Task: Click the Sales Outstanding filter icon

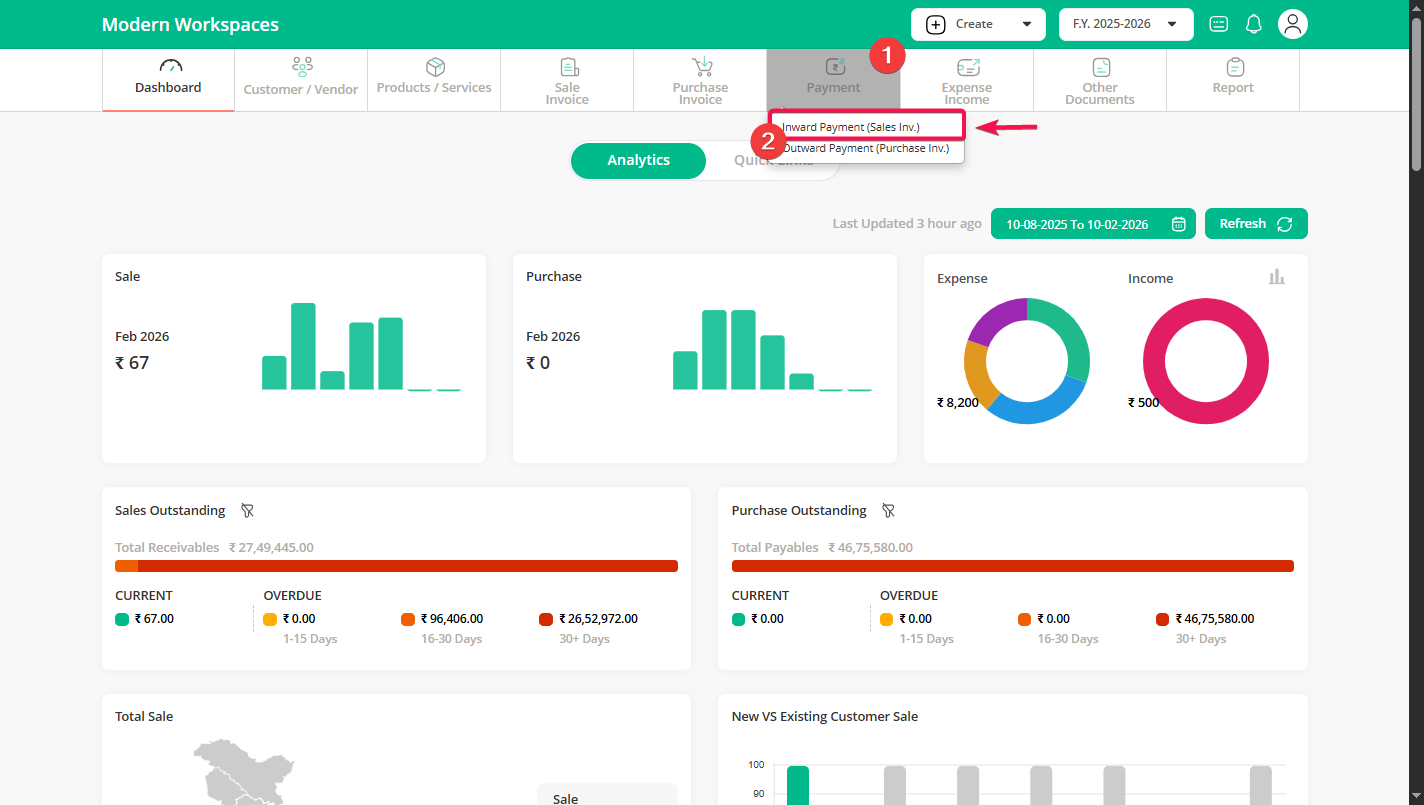Action: point(247,511)
